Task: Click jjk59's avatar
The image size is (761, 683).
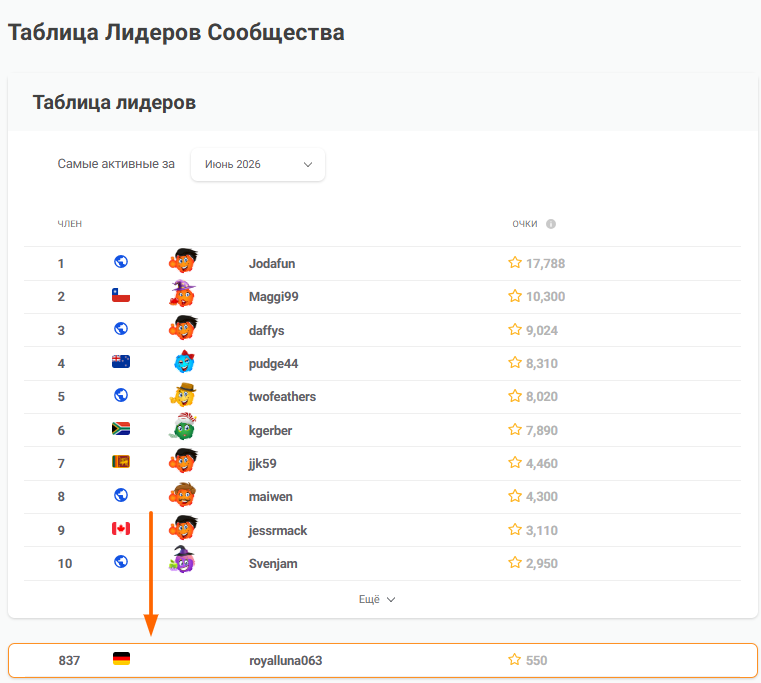Action: [x=183, y=461]
